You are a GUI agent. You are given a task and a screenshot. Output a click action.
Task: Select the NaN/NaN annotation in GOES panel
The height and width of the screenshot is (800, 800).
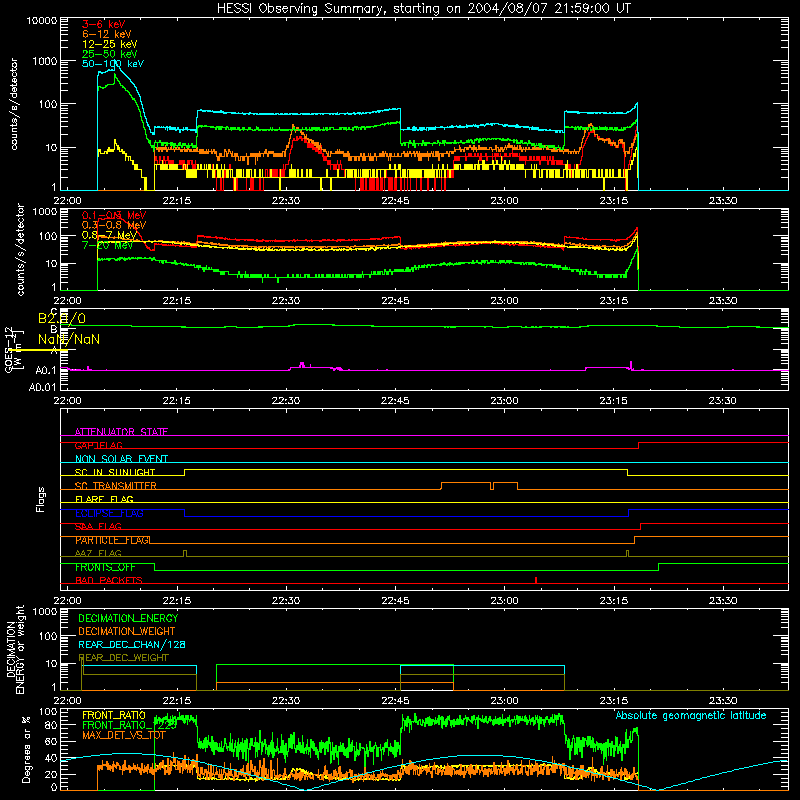pos(69,339)
